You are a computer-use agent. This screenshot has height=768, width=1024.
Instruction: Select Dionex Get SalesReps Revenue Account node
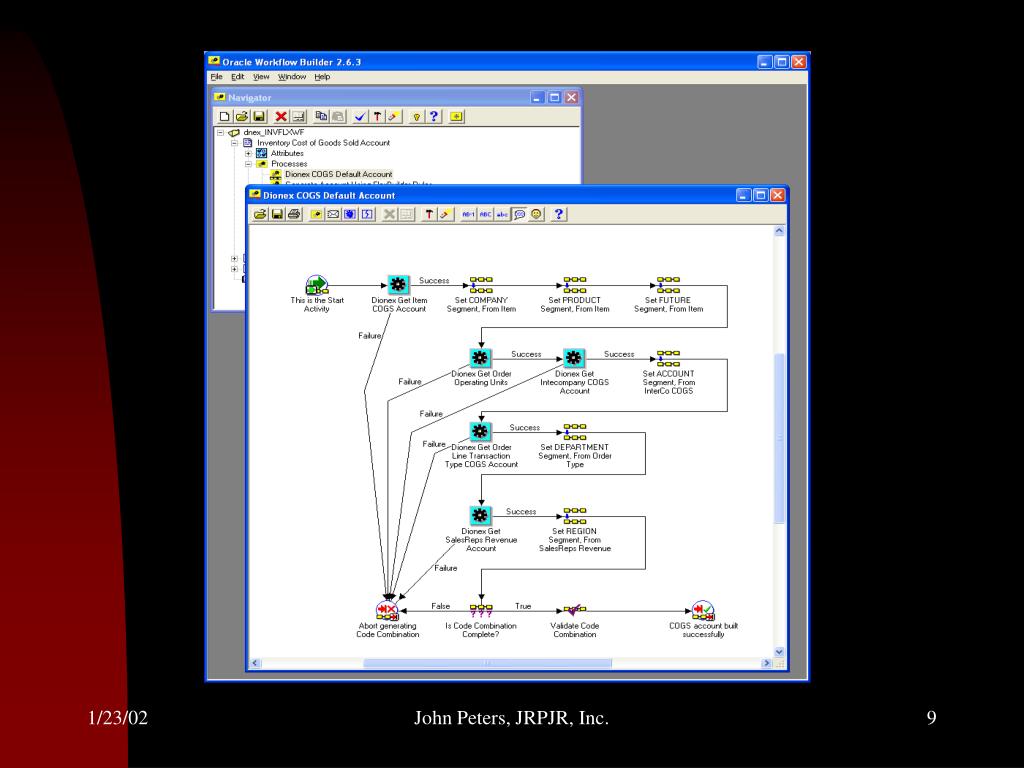pyautogui.click(x=480, y=515)
